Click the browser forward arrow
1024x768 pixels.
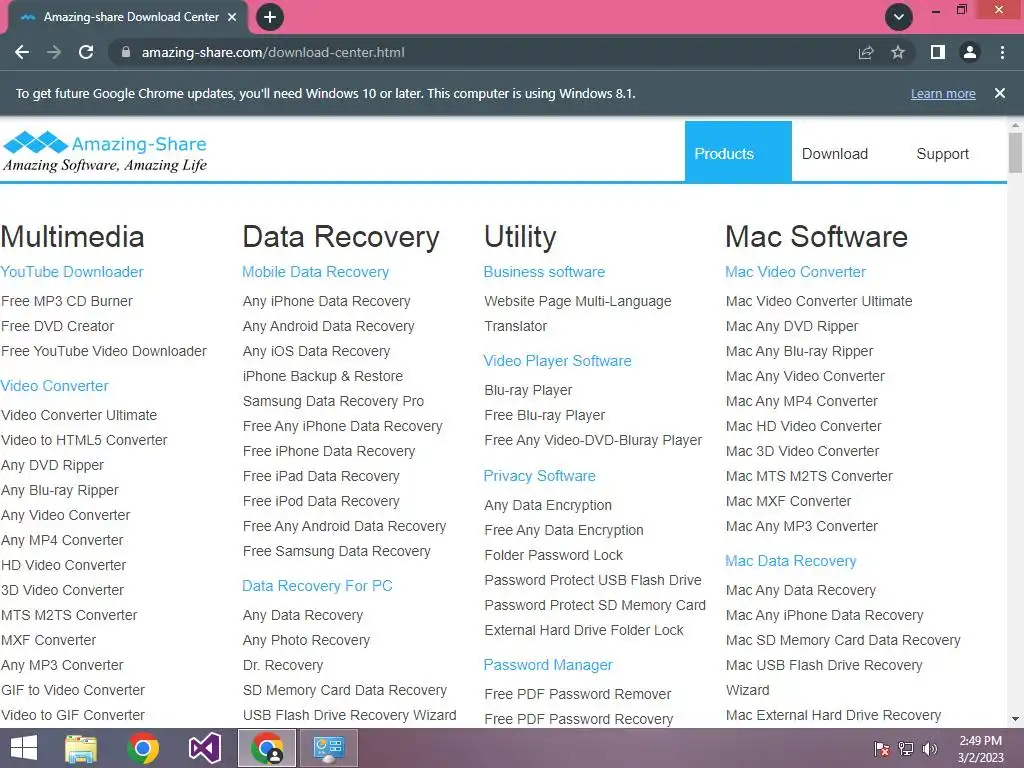tap(54, 52)
